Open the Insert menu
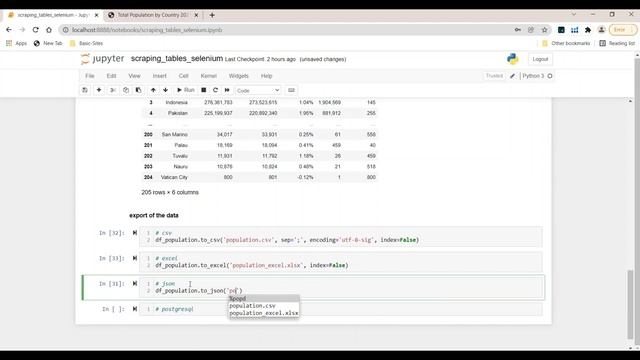This screenshot has height=360, width=640. click(160, 76)
